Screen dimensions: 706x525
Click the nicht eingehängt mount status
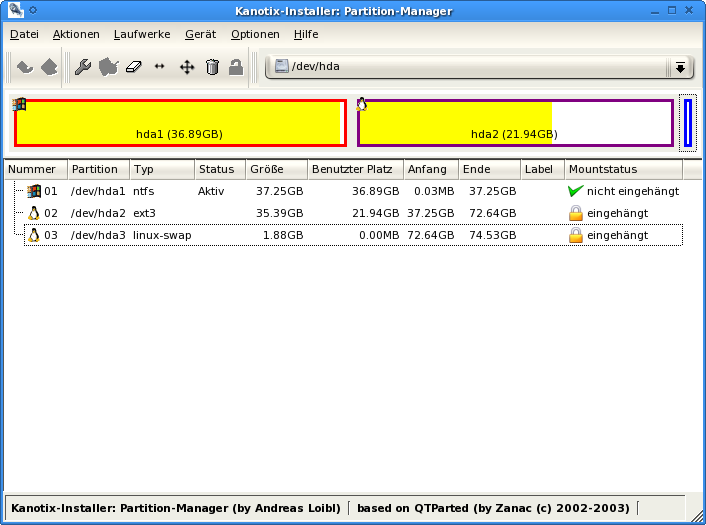pos(633,191)
